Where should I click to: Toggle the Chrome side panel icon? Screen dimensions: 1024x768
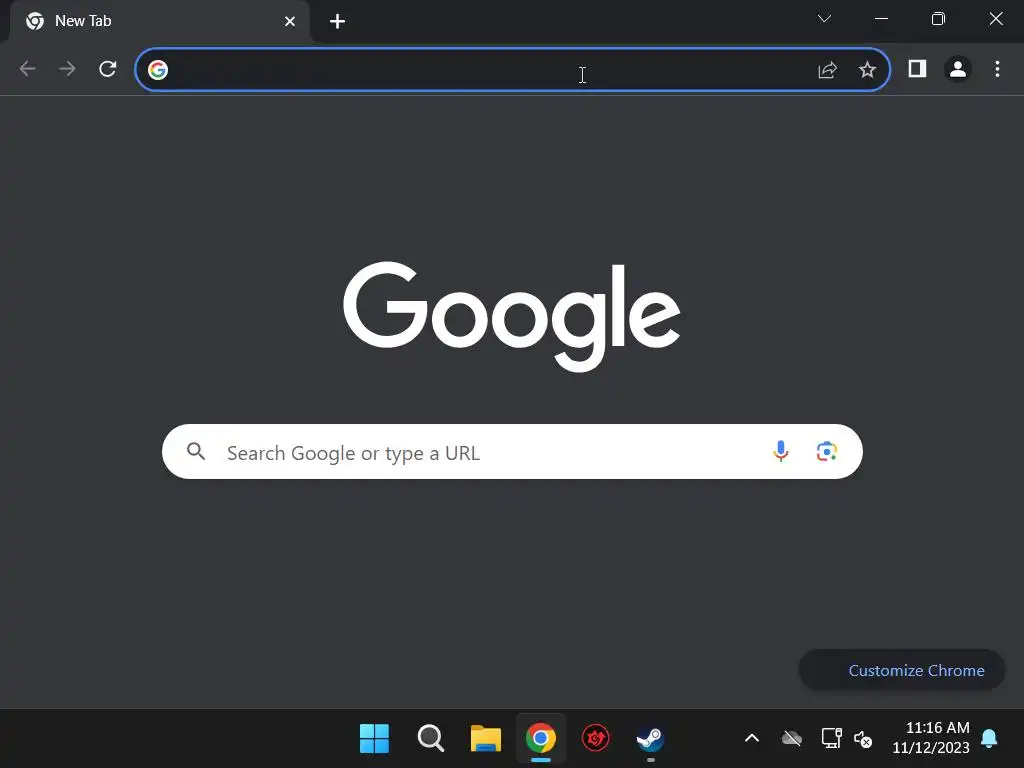click(x=917, y=69)
